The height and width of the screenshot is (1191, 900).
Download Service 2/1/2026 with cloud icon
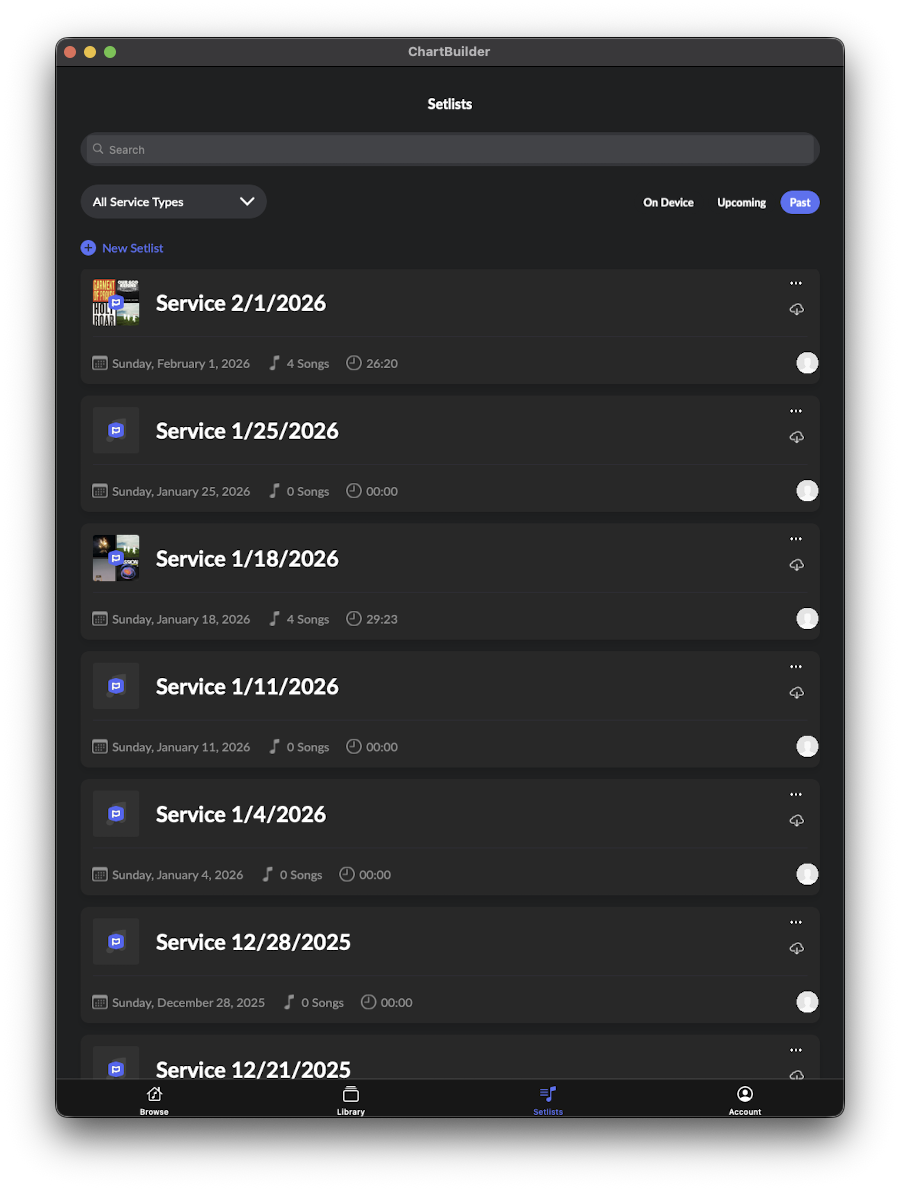[796, 309]
